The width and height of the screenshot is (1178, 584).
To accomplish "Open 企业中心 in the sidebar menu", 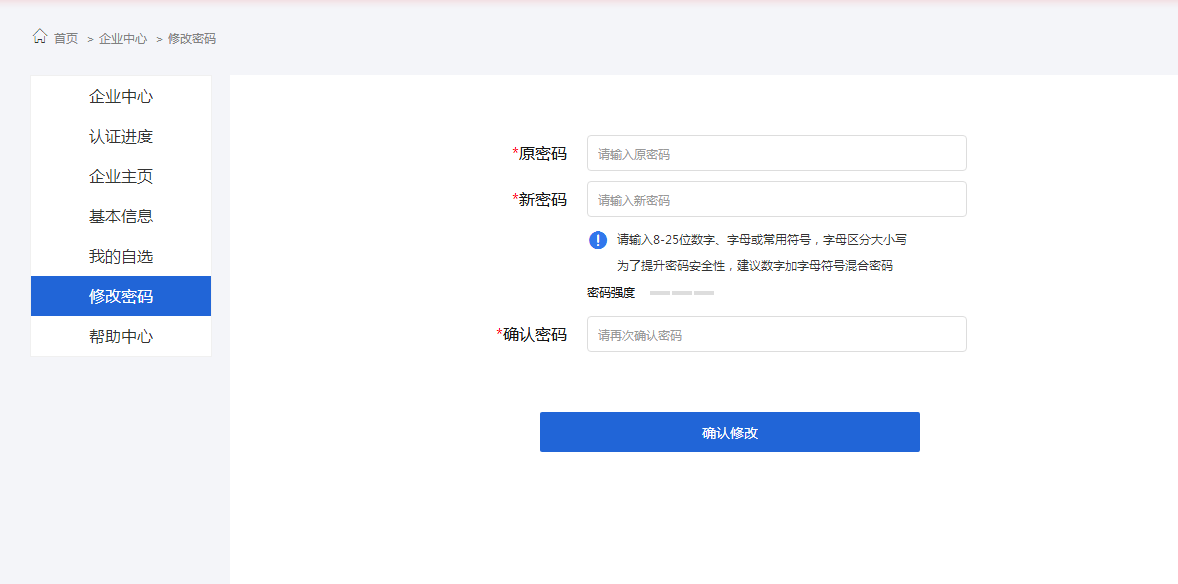I will [121, 97].
